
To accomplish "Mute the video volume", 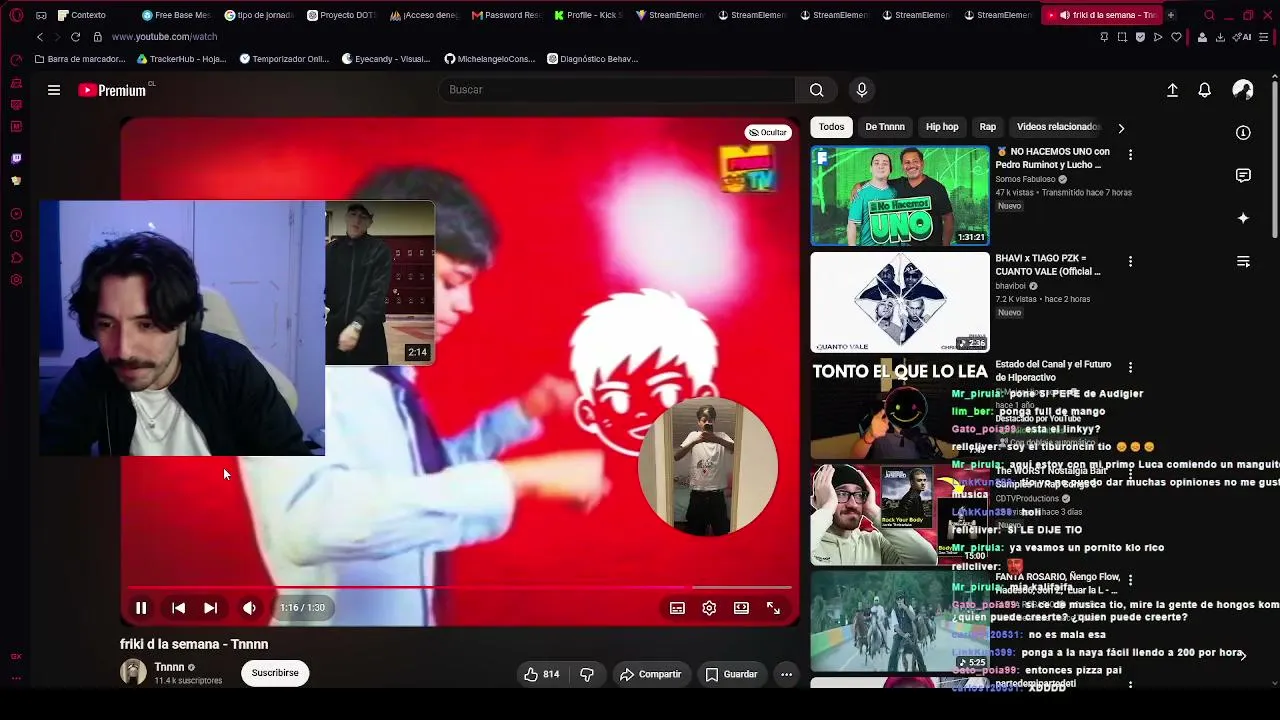I will tap(249, 608).
